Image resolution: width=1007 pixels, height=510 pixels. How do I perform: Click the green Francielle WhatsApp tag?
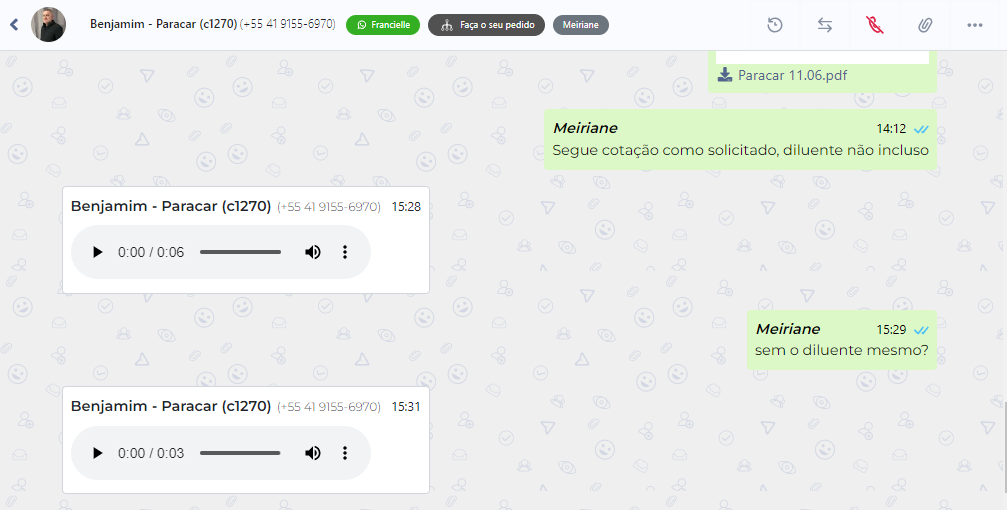pyautogui.click(x=383, y=25)
